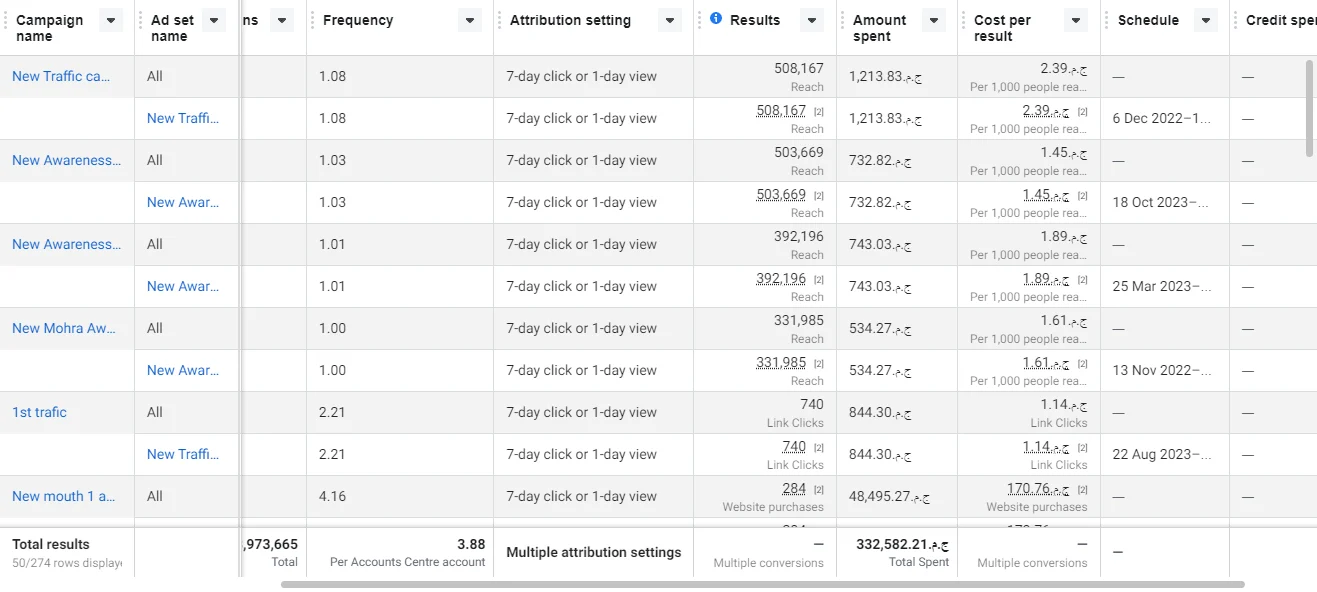The width and height of the screenshot is (1317, 592).
Task: Click the [2] footnote beside 170.76 cost
Action: pyautogui.click(x=1082, y=490)
